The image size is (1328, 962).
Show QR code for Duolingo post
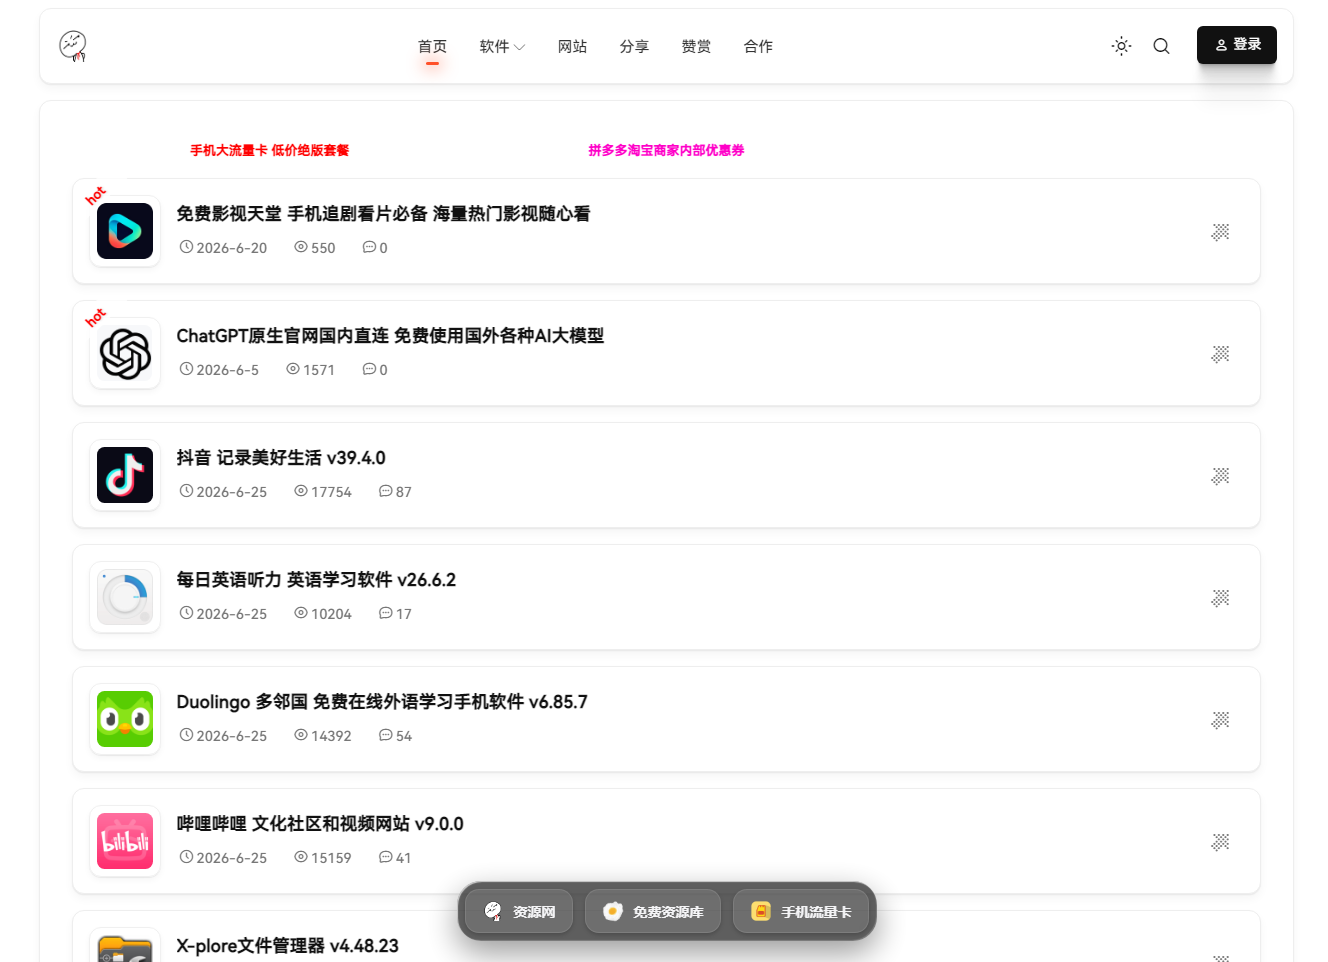pyautogui.click(x=1220, y=720)
